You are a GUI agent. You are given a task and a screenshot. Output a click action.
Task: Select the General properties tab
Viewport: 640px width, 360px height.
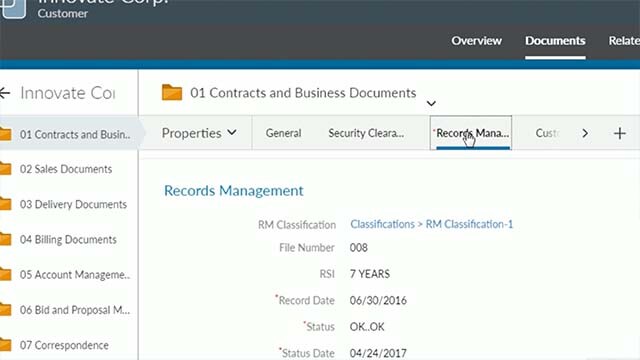tap(283, 133)
